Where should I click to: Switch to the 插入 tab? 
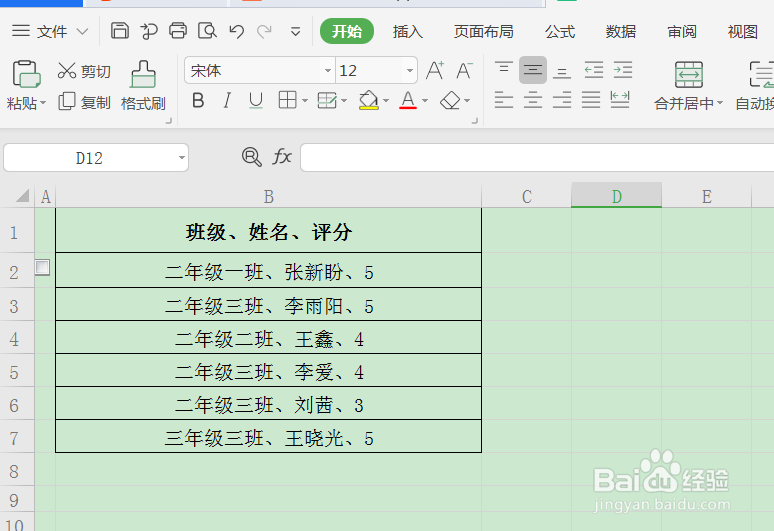pyautogui.click(x=408, y=32)
